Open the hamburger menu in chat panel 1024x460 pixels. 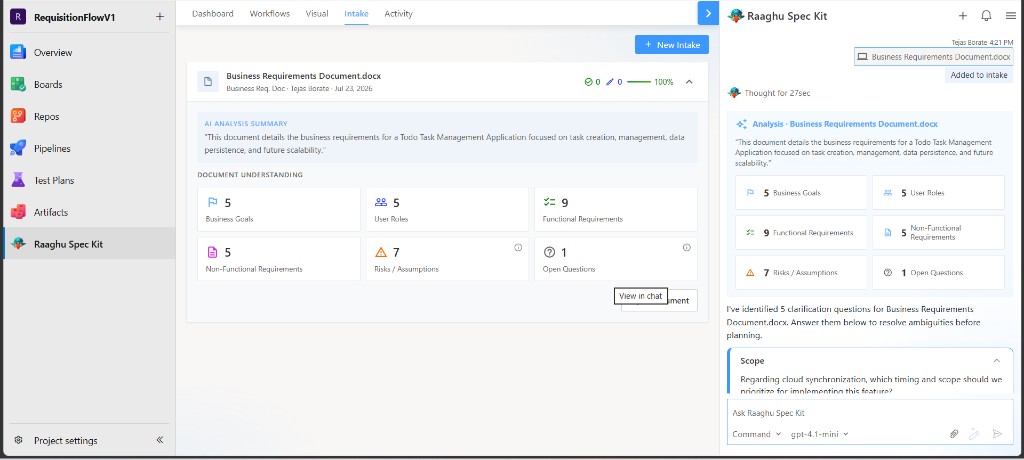1010,16
